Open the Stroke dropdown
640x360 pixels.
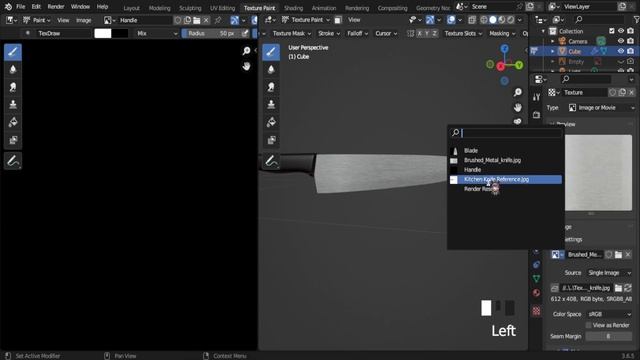329,33
